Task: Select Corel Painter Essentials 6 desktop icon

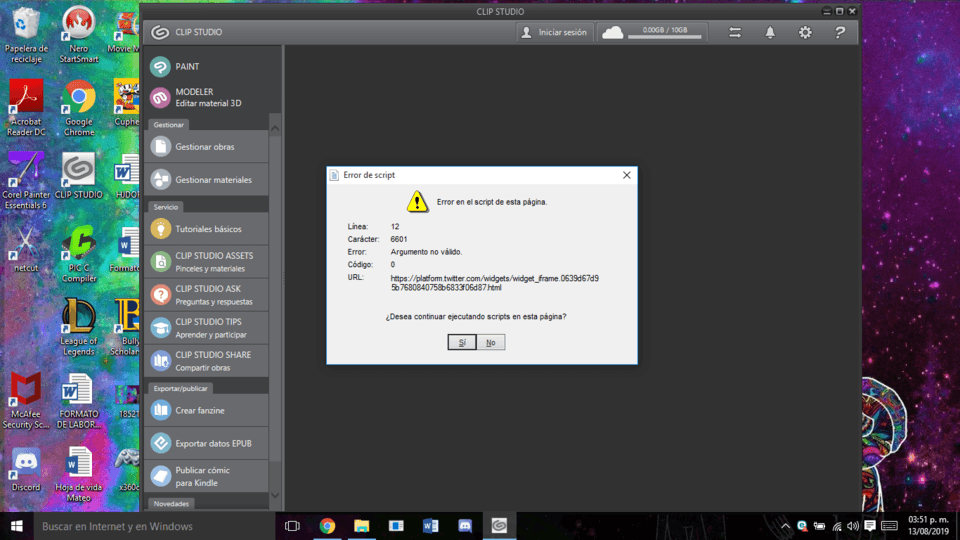Action: pos(25,181)
